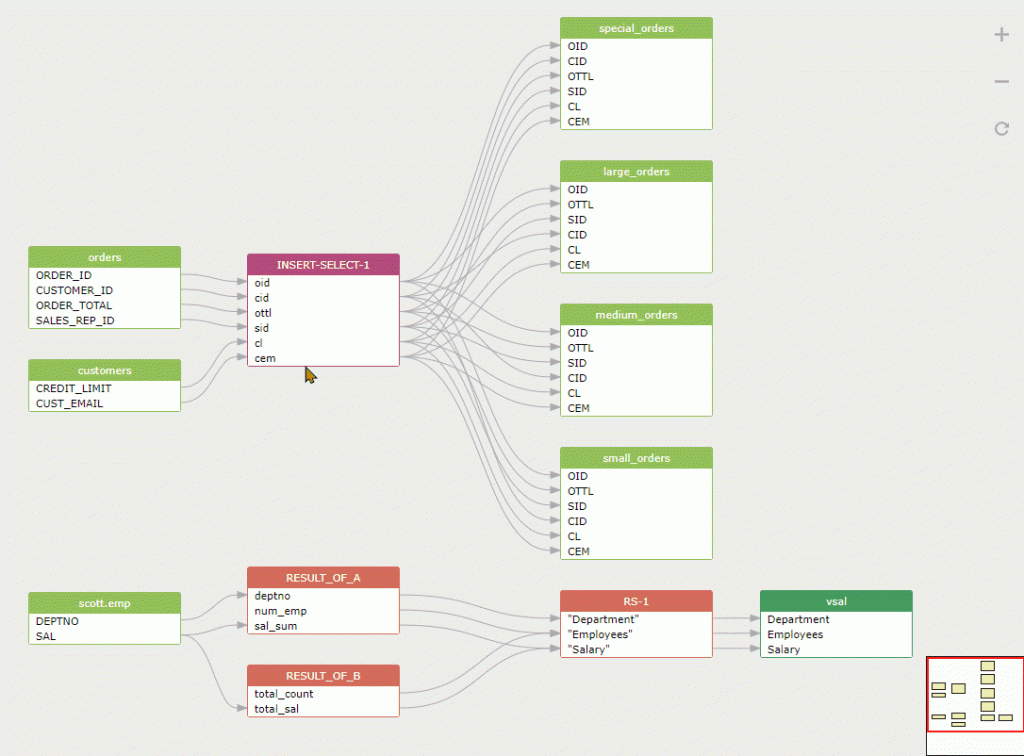The width and height of the screenshot is (1024, 756).
Task: Click the scott.emp table header
Action: point(104,603)
